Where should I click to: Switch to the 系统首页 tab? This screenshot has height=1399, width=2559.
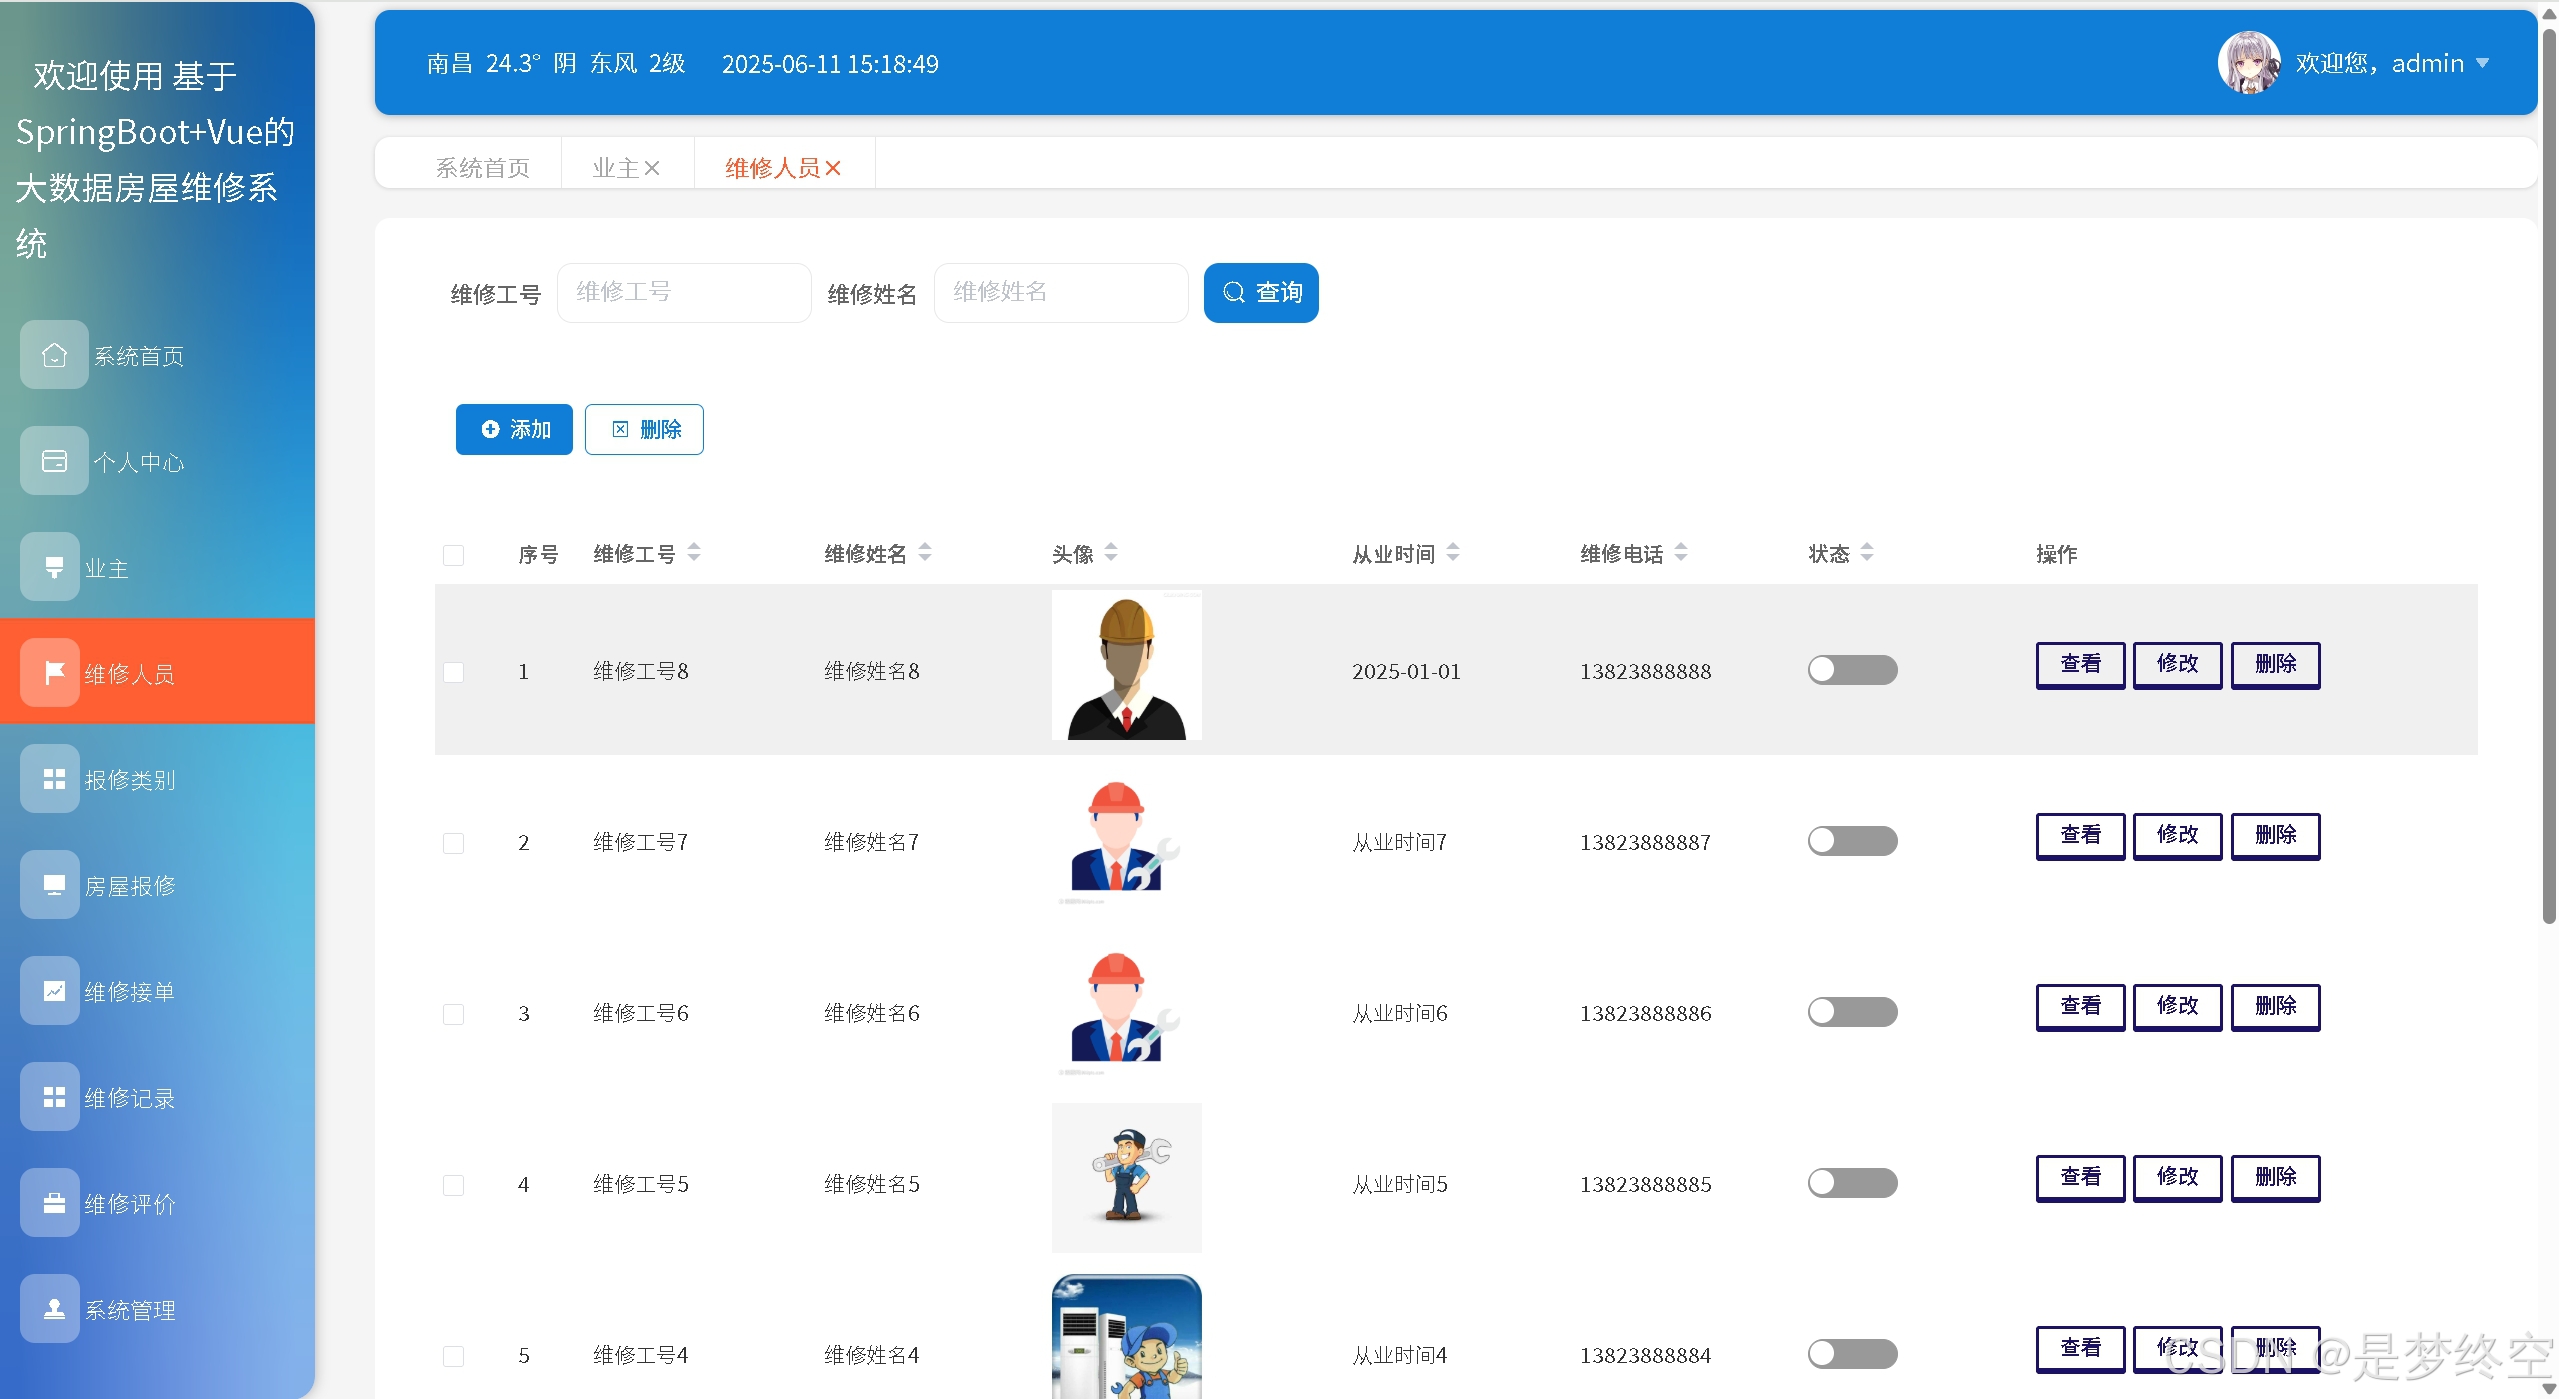[482, 168]
